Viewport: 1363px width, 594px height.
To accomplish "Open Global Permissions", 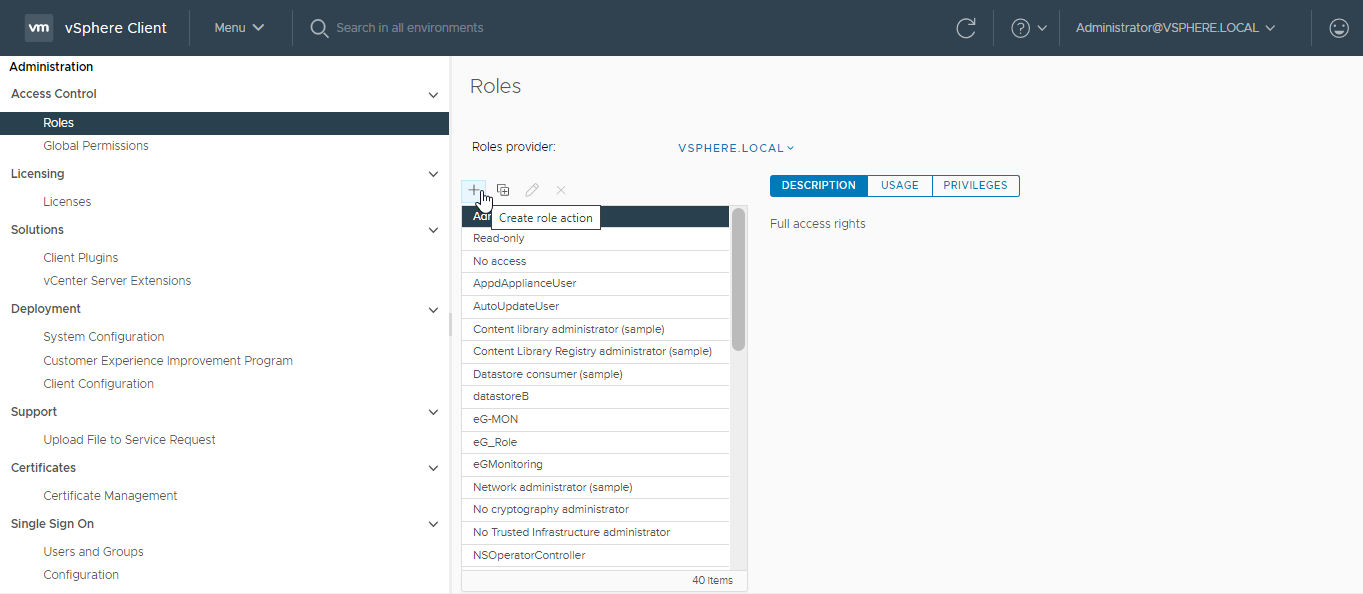I will [96, 146].
